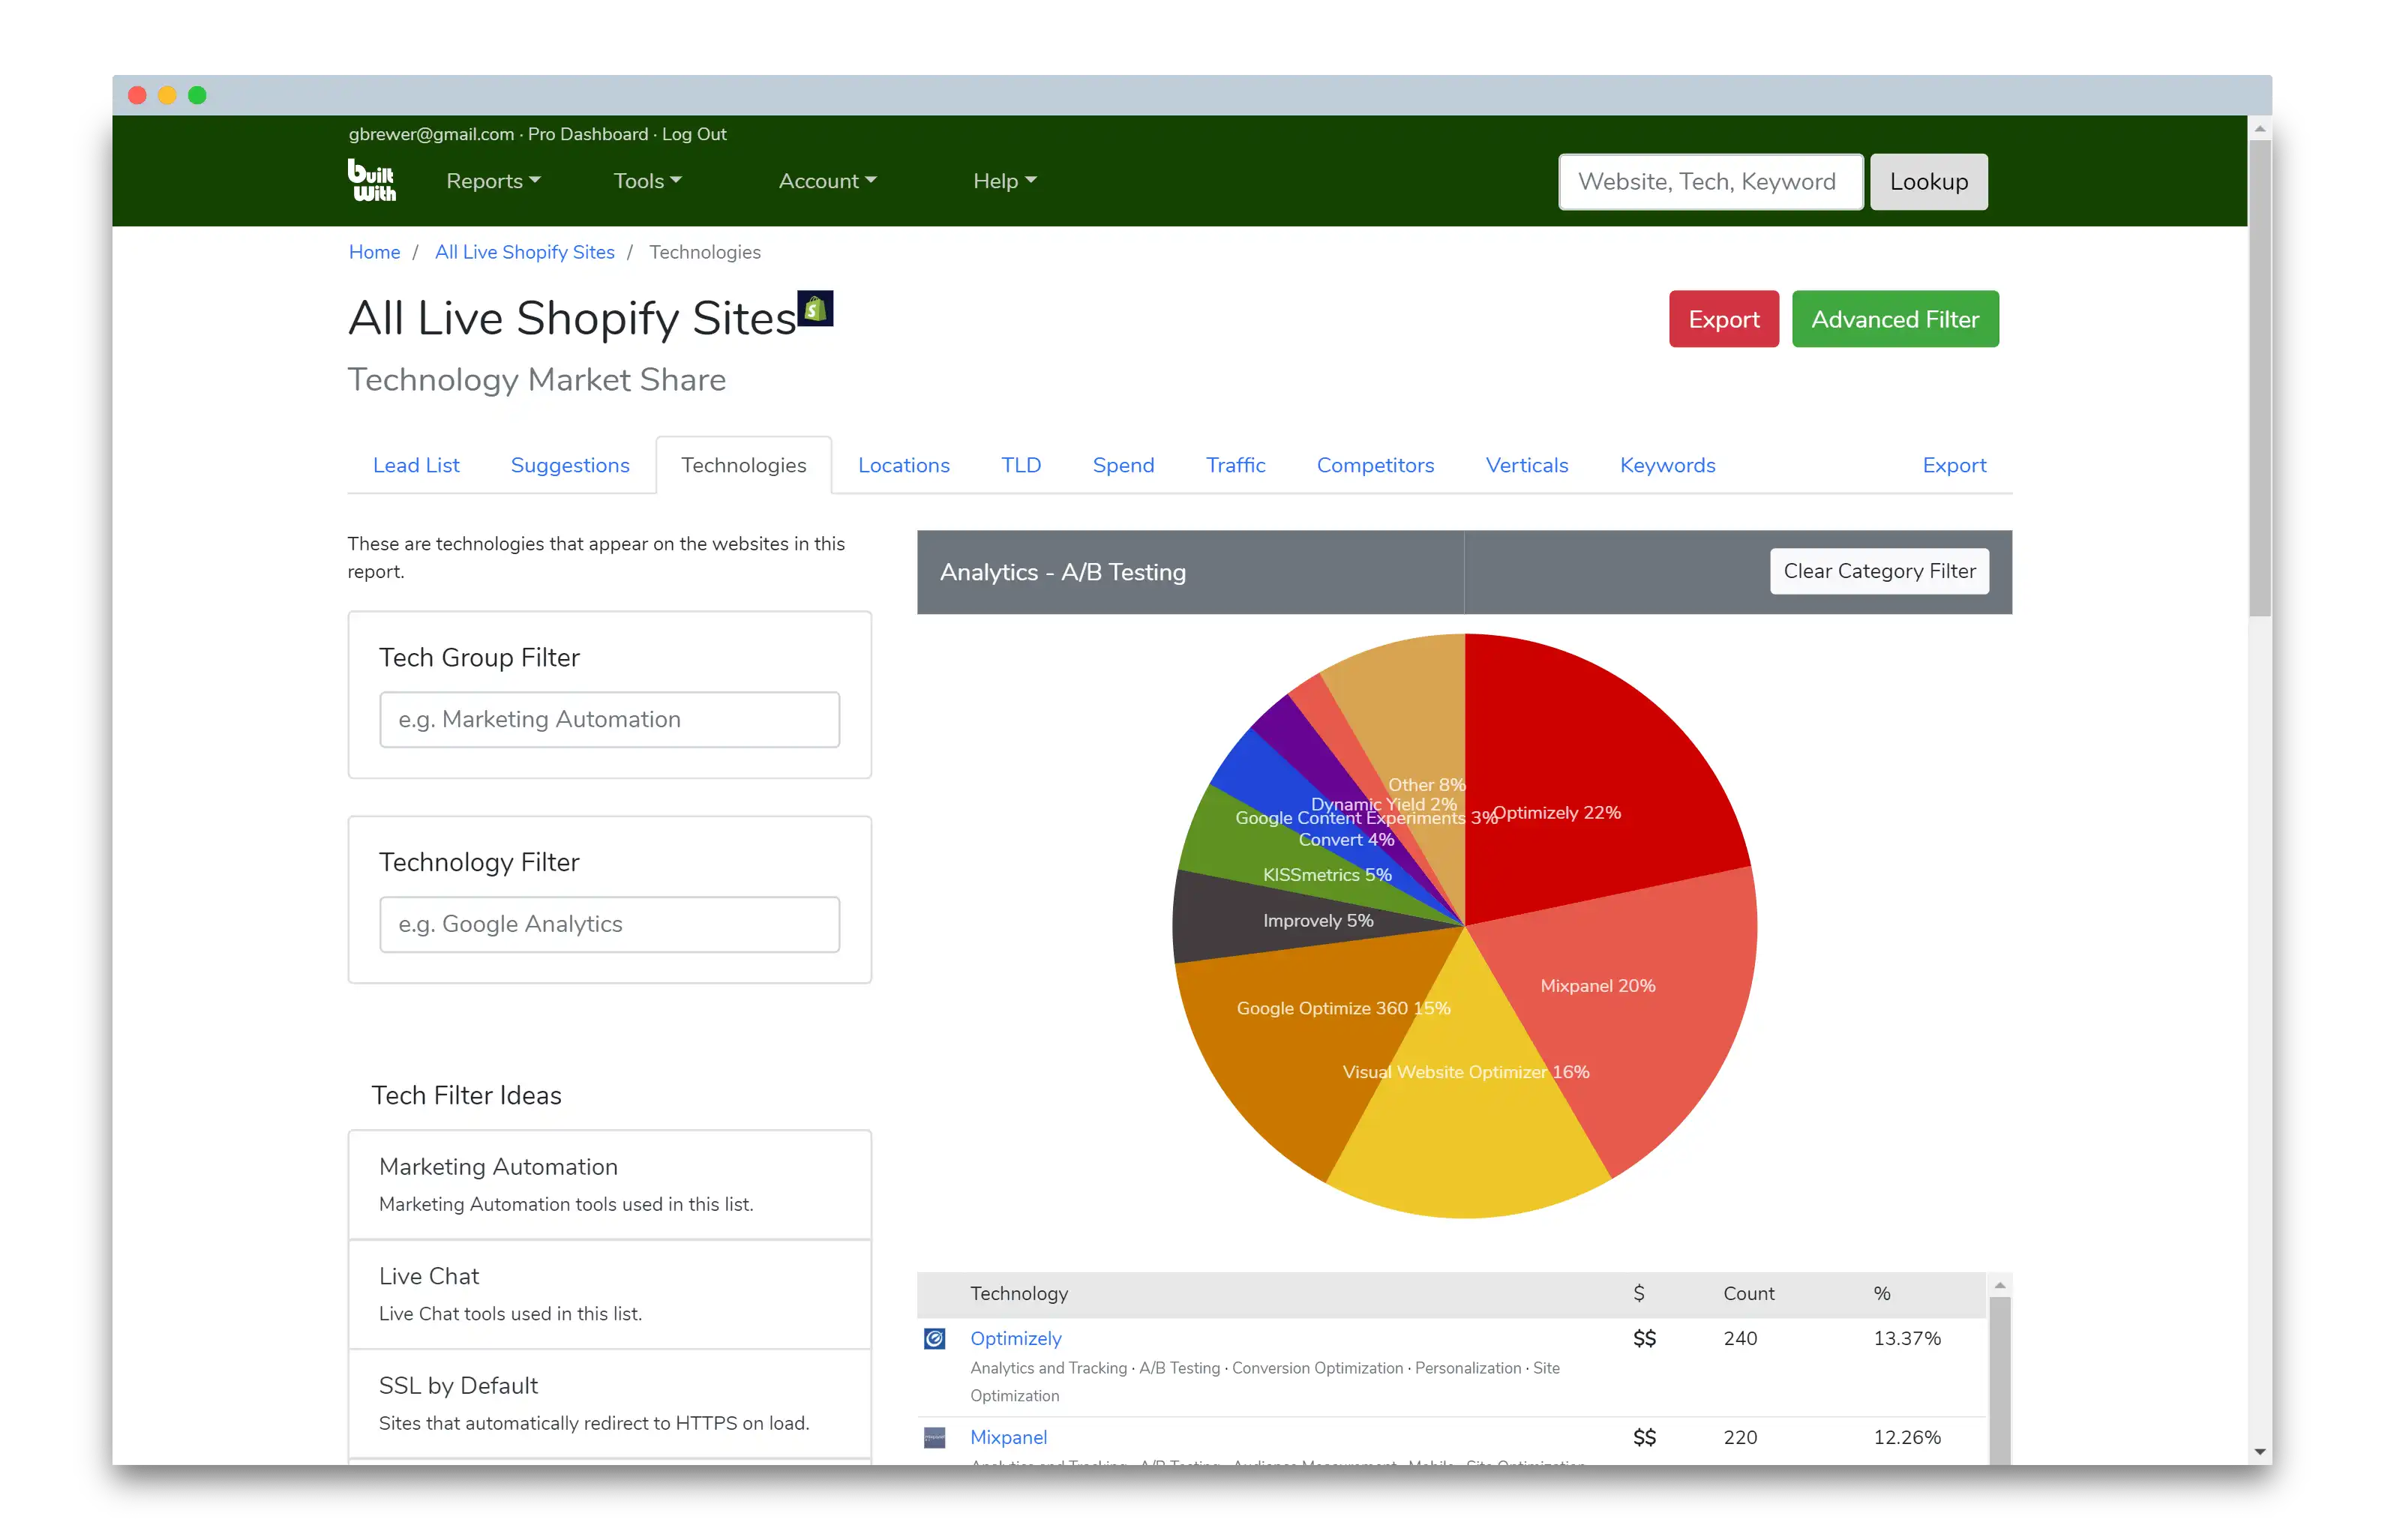The image size is (2385, 1540).
Task: Click the green macOS window zoom button
Action: pos(197,95)
